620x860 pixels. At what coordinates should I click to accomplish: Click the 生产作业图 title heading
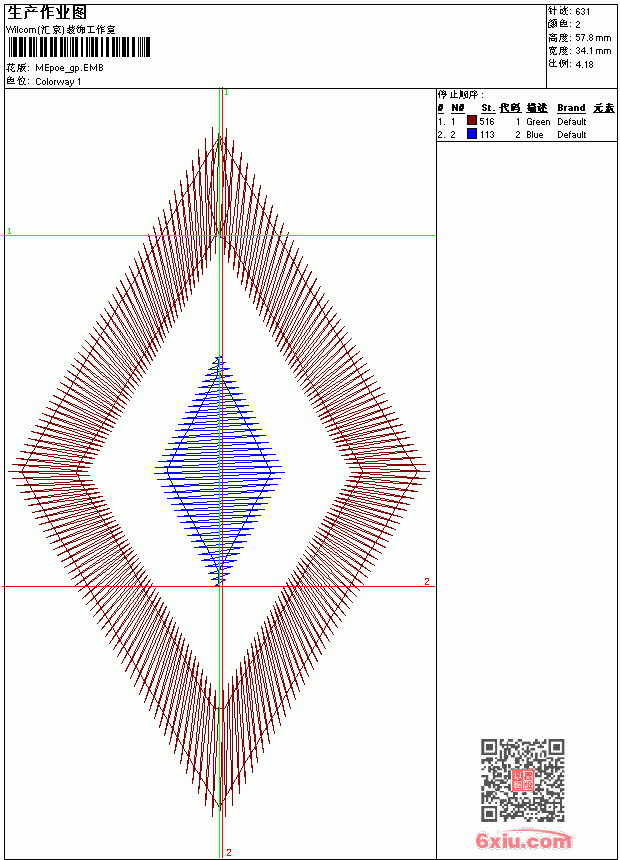coord(47,13)
